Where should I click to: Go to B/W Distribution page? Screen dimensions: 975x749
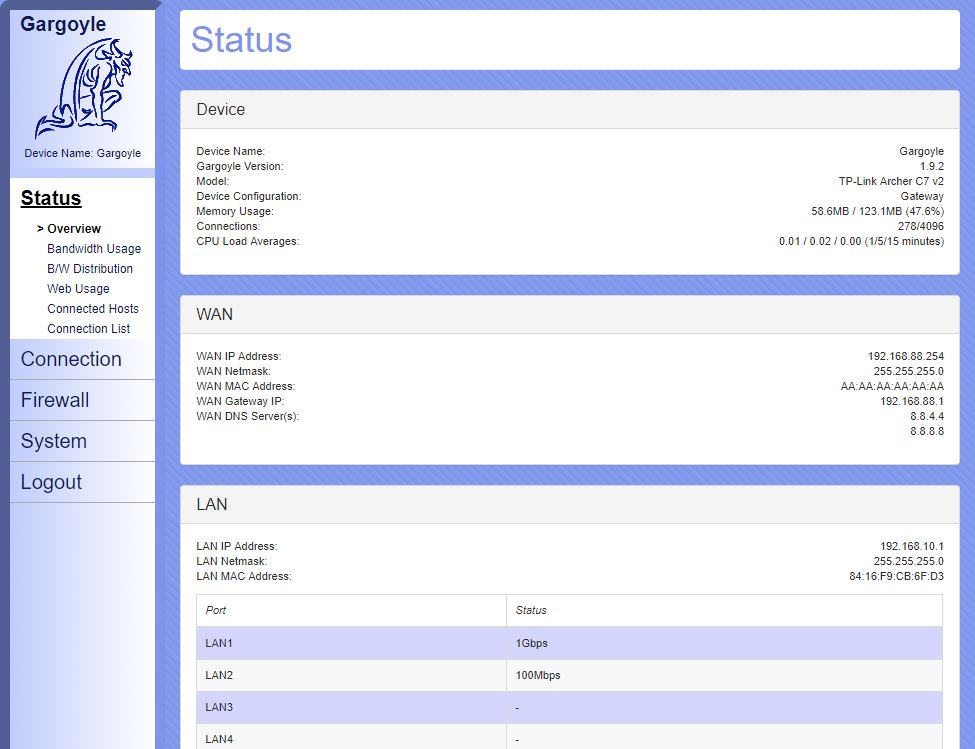click(90, 269)
